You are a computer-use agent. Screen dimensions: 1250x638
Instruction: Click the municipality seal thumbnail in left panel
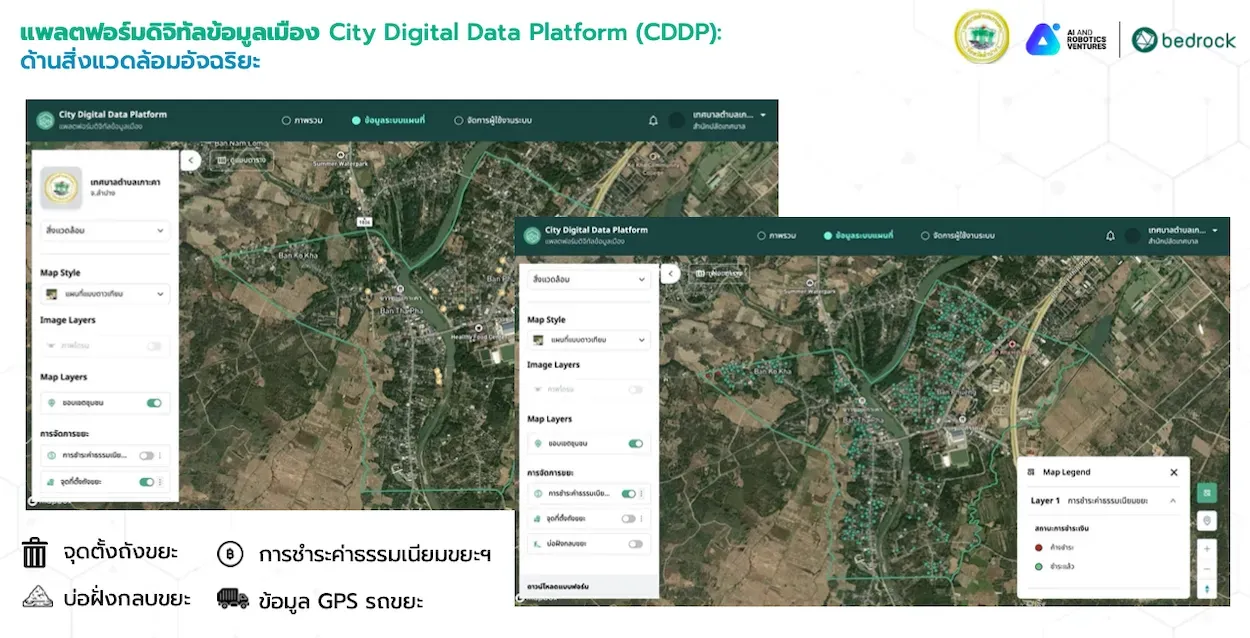click(x=60, y=187)
